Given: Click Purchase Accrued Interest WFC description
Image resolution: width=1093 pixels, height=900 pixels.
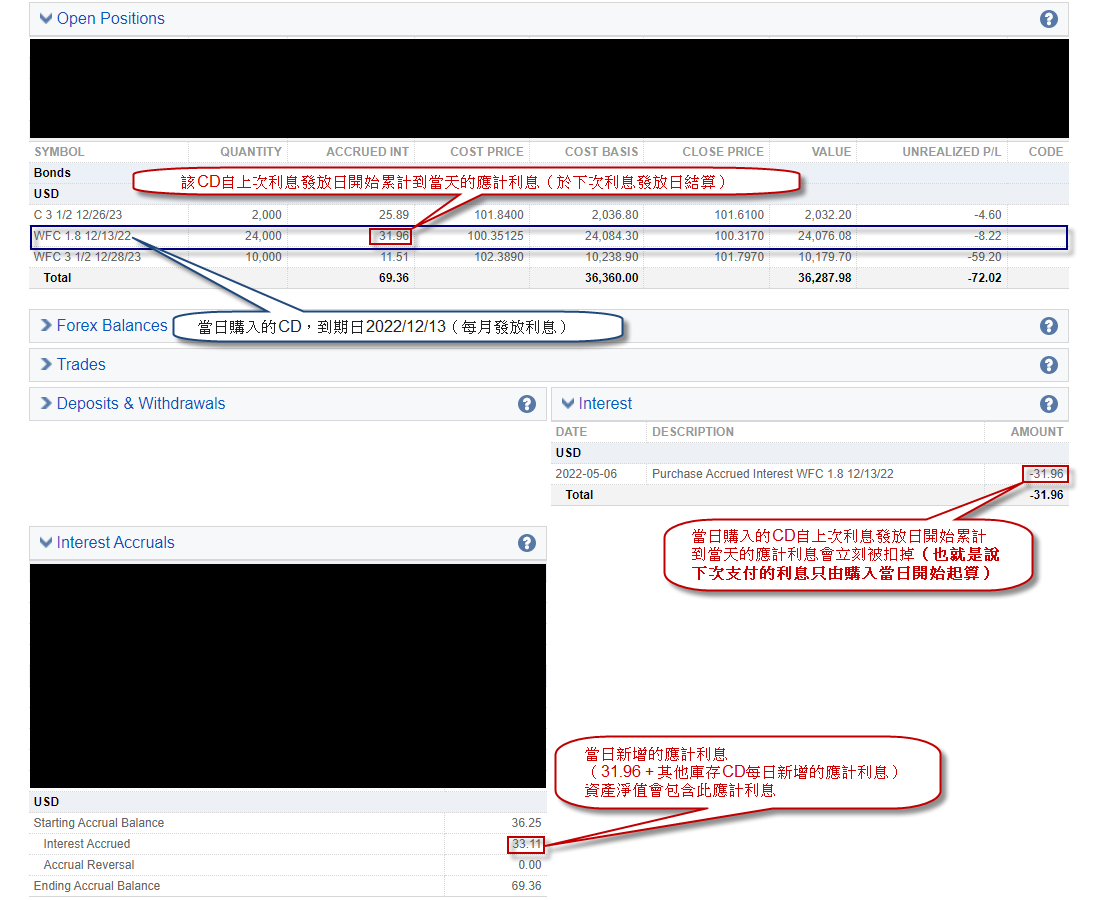Looking at the screenshot, I should pos(772,473).
